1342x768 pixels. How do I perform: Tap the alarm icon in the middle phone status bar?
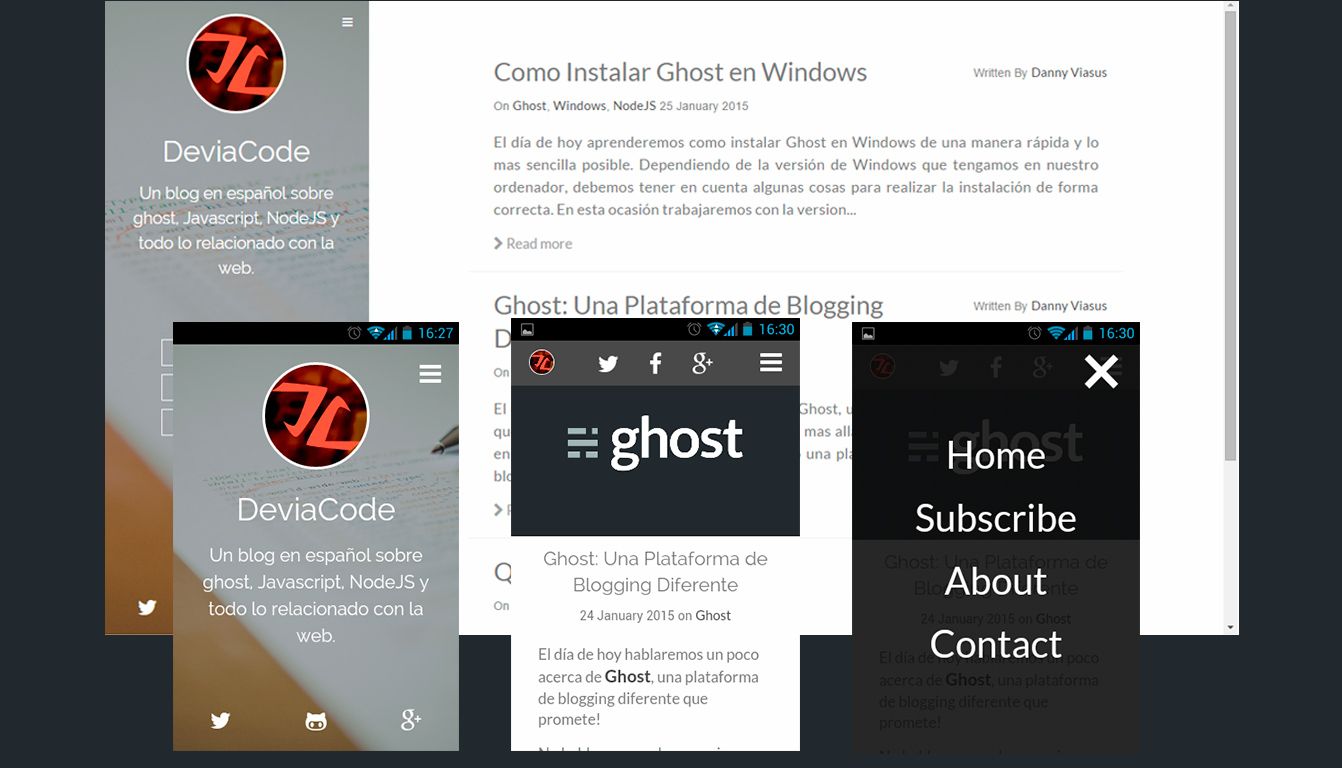(694, 329)
